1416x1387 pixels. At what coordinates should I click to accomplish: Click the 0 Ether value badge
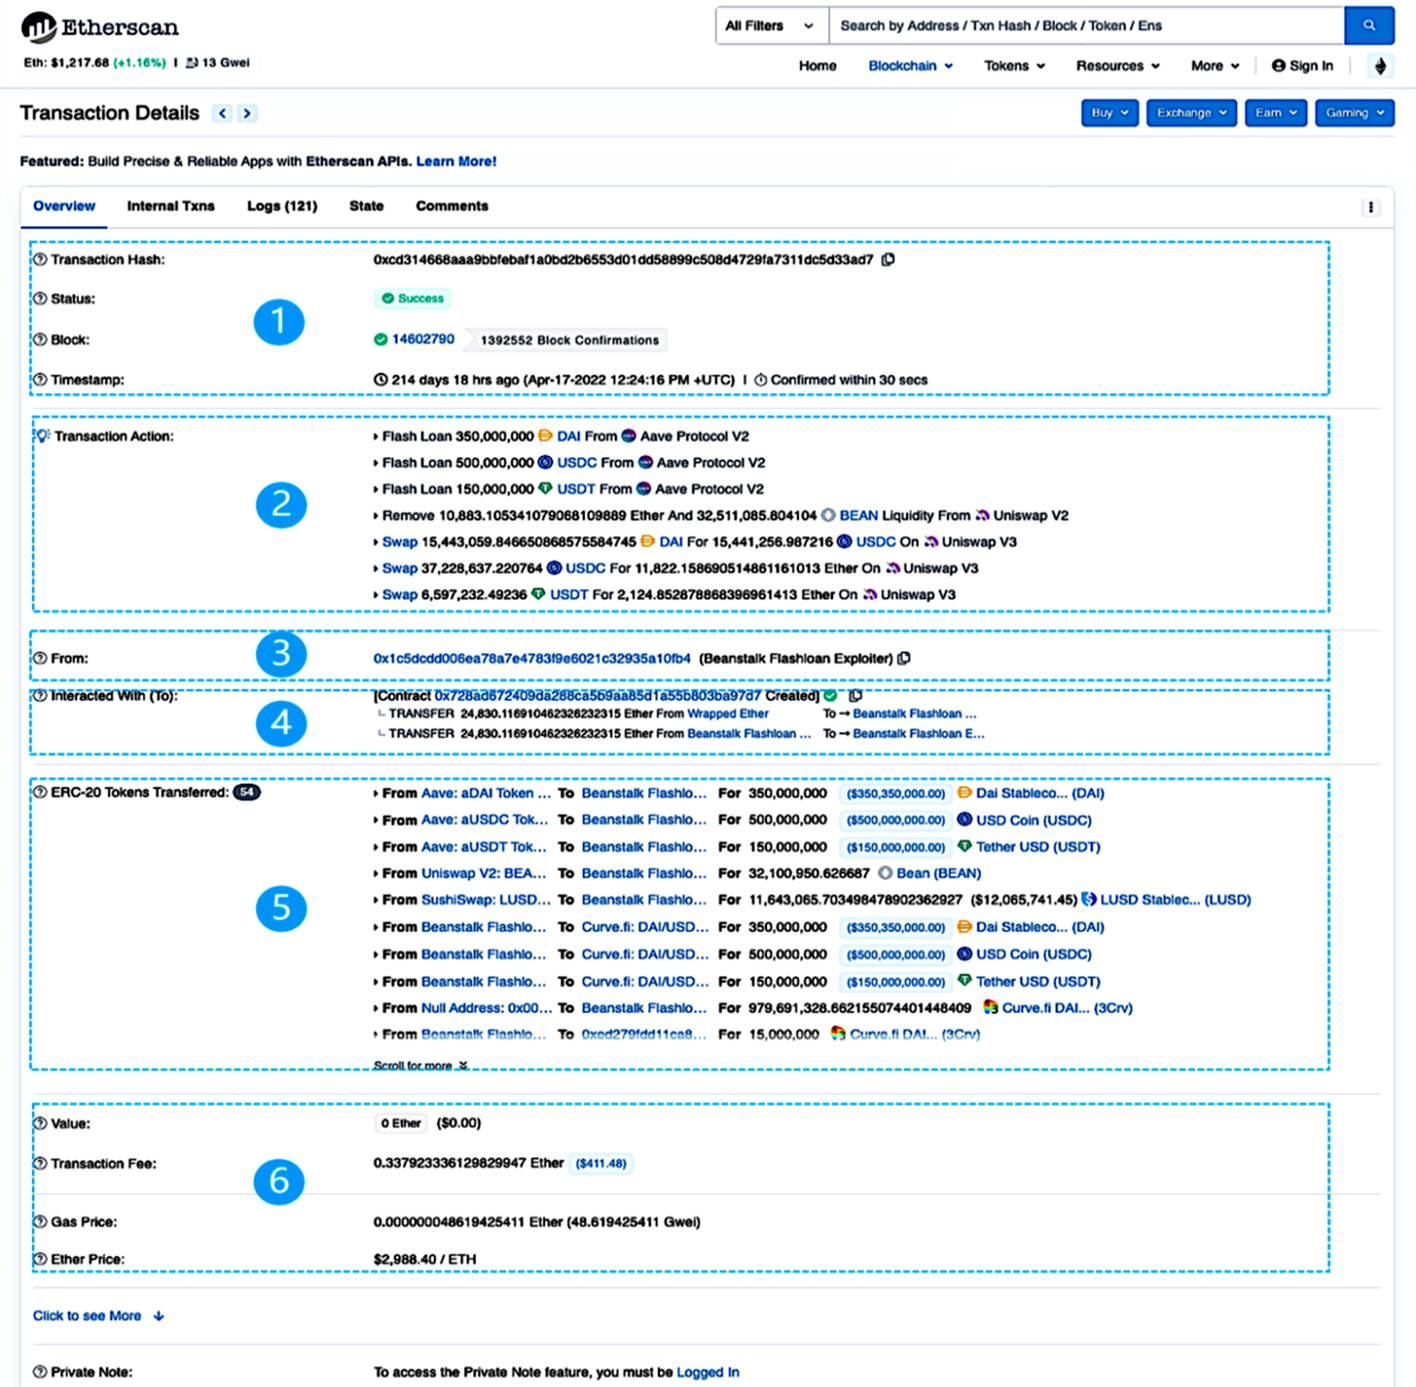pyautogui.click(x=401, y=1123)
